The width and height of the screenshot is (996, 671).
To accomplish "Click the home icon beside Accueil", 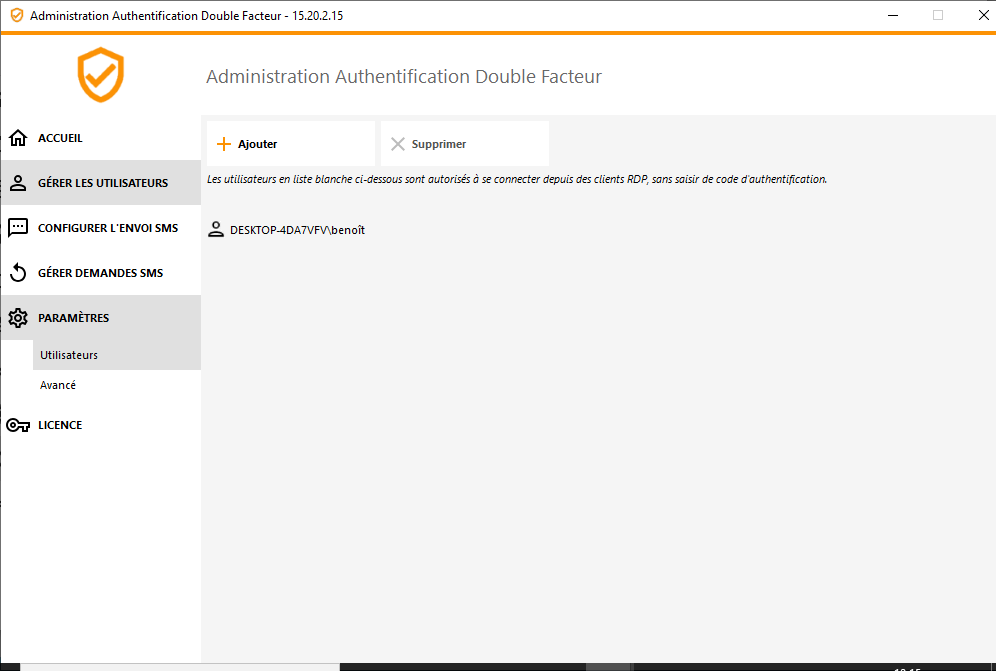I will [x=18, y=138].
